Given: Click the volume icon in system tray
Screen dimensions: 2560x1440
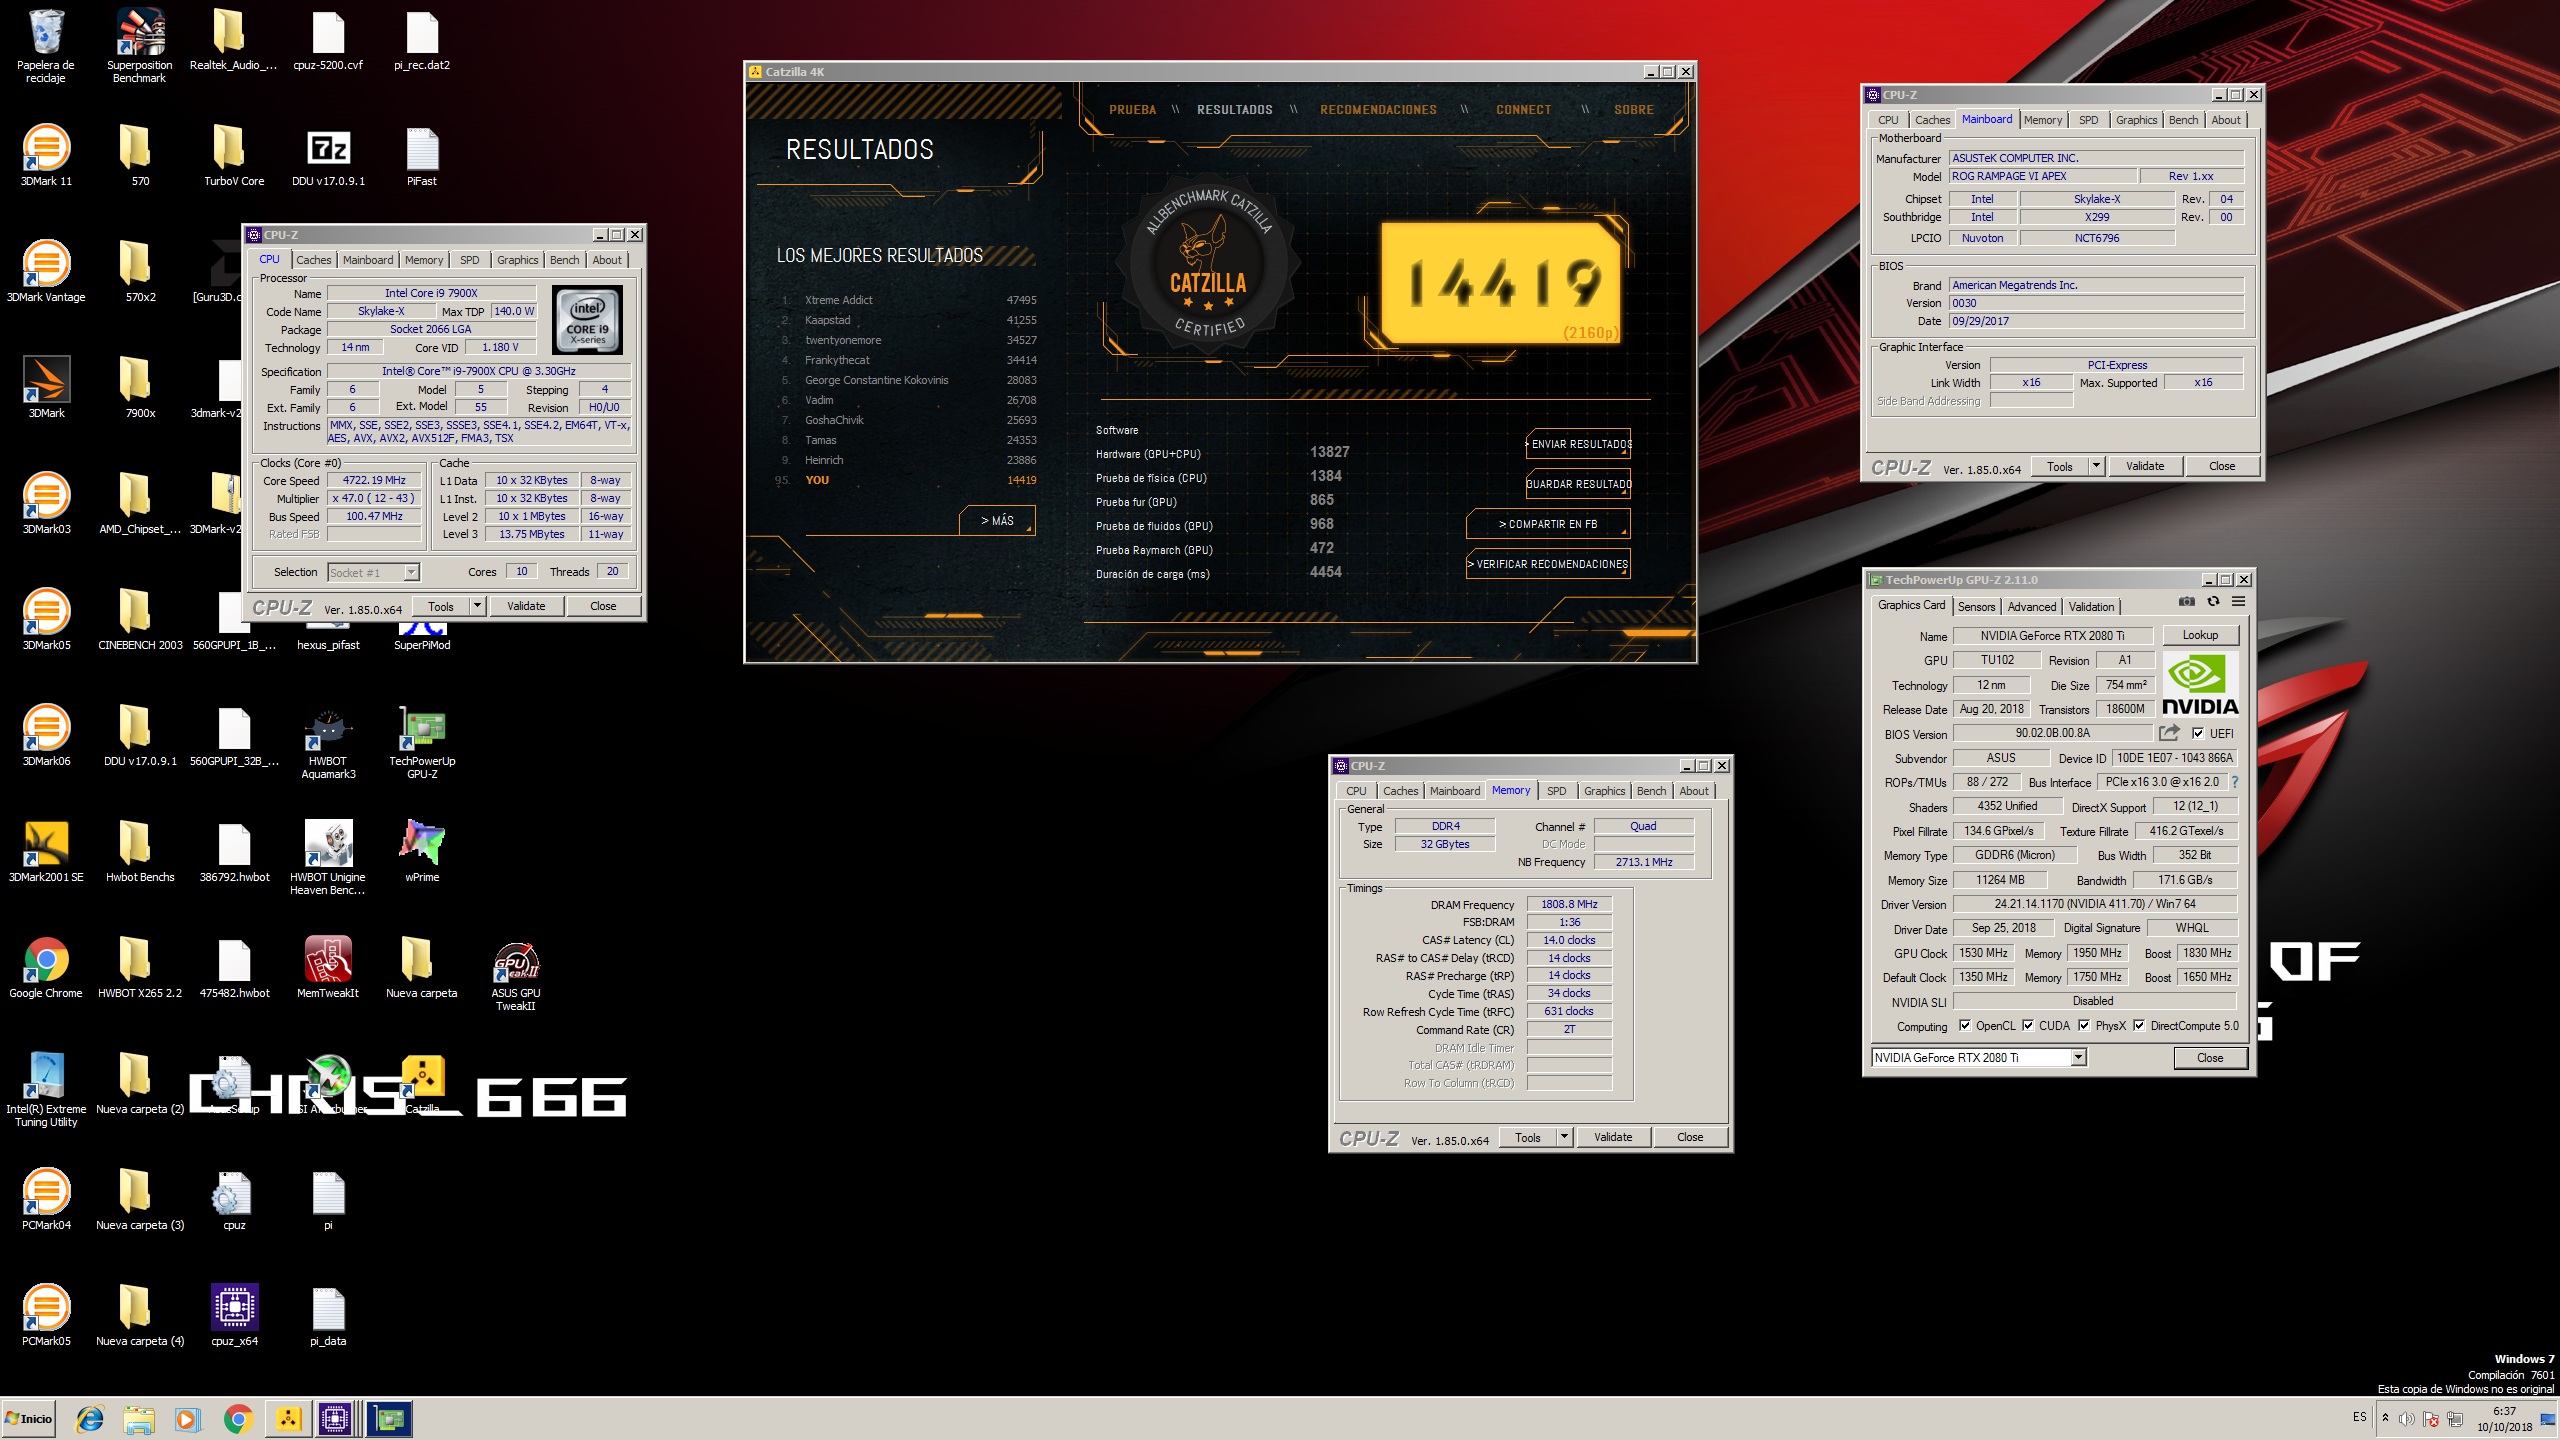Looking at the screenshot, I should (2407, 1418).
